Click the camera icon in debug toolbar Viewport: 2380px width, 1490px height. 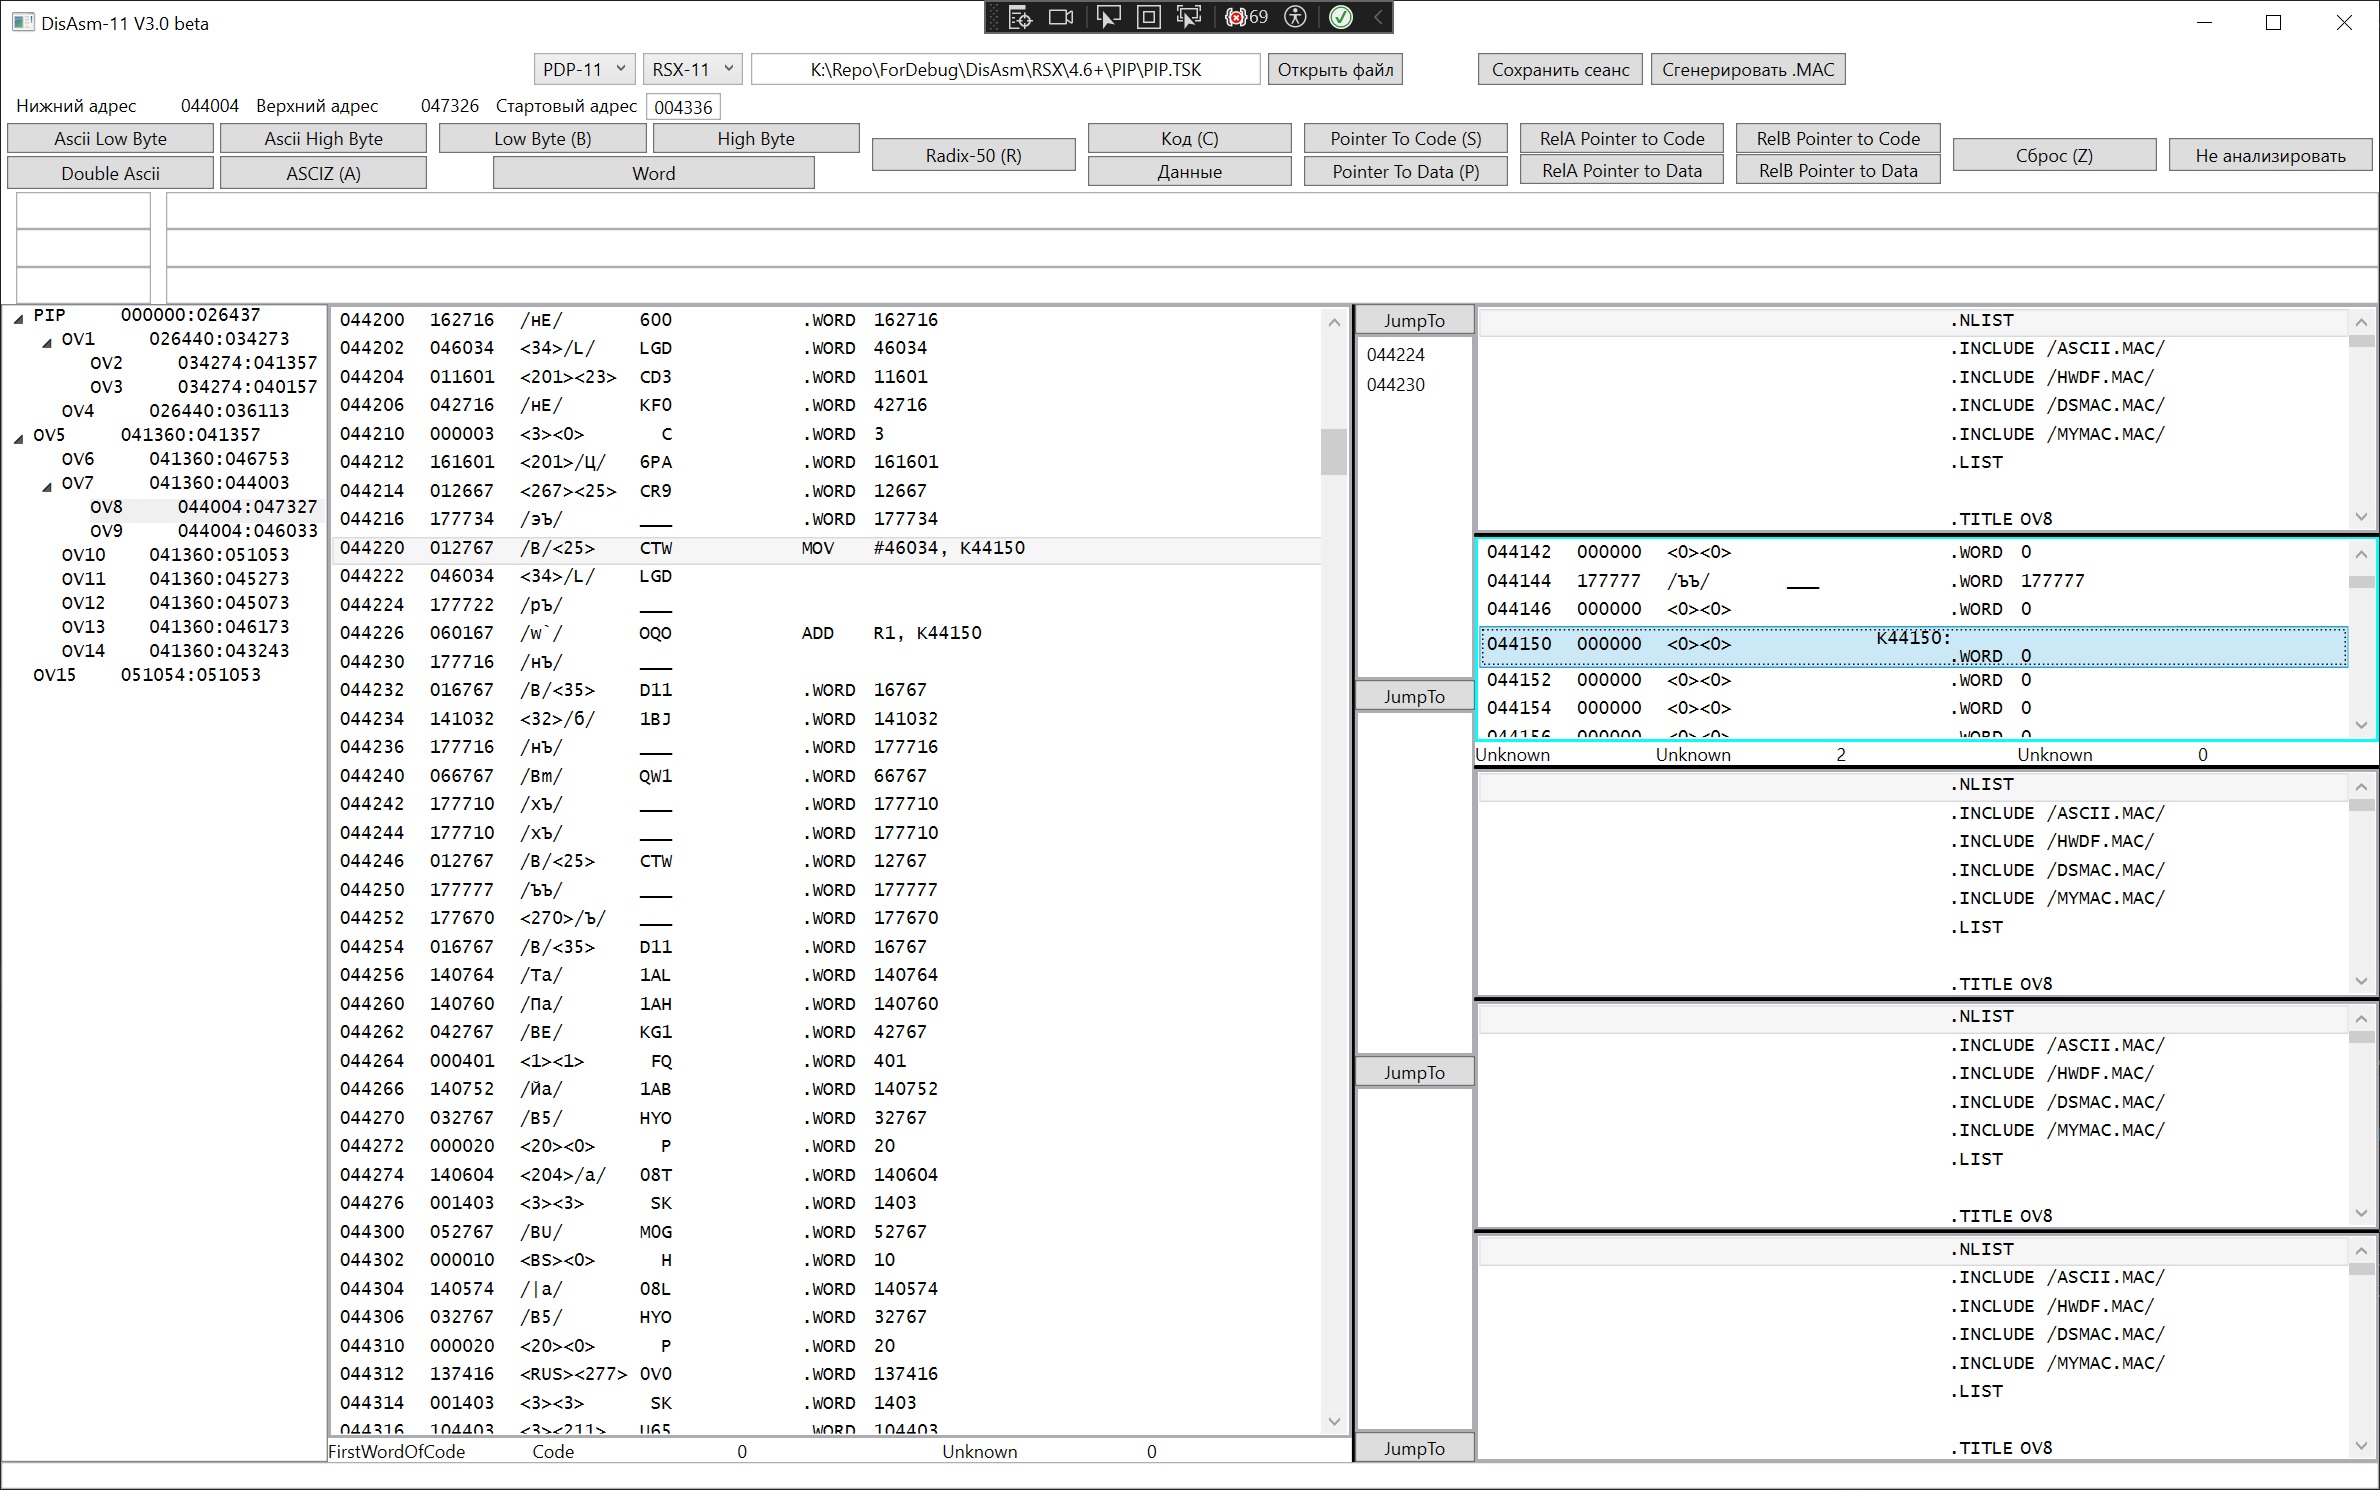tap(1060, 17)
